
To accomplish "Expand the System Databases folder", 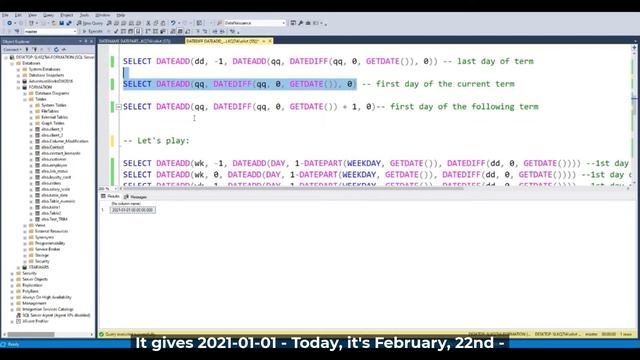I will [x=18, y=69].
